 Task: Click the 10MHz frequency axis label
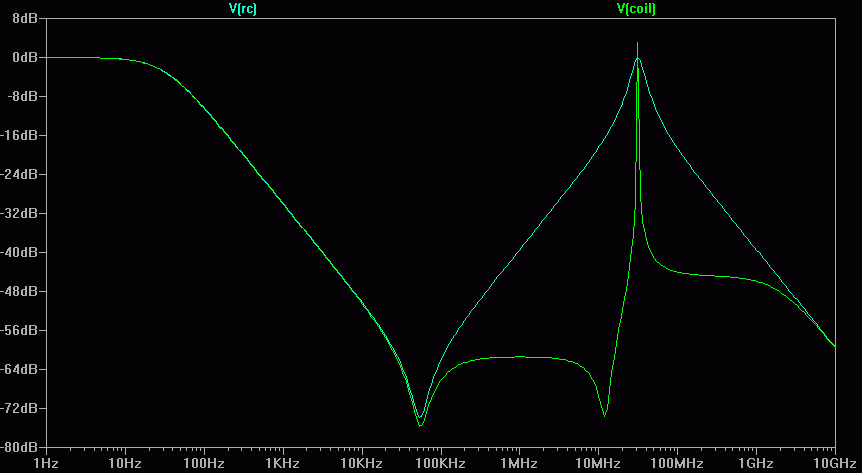(598, 464)
